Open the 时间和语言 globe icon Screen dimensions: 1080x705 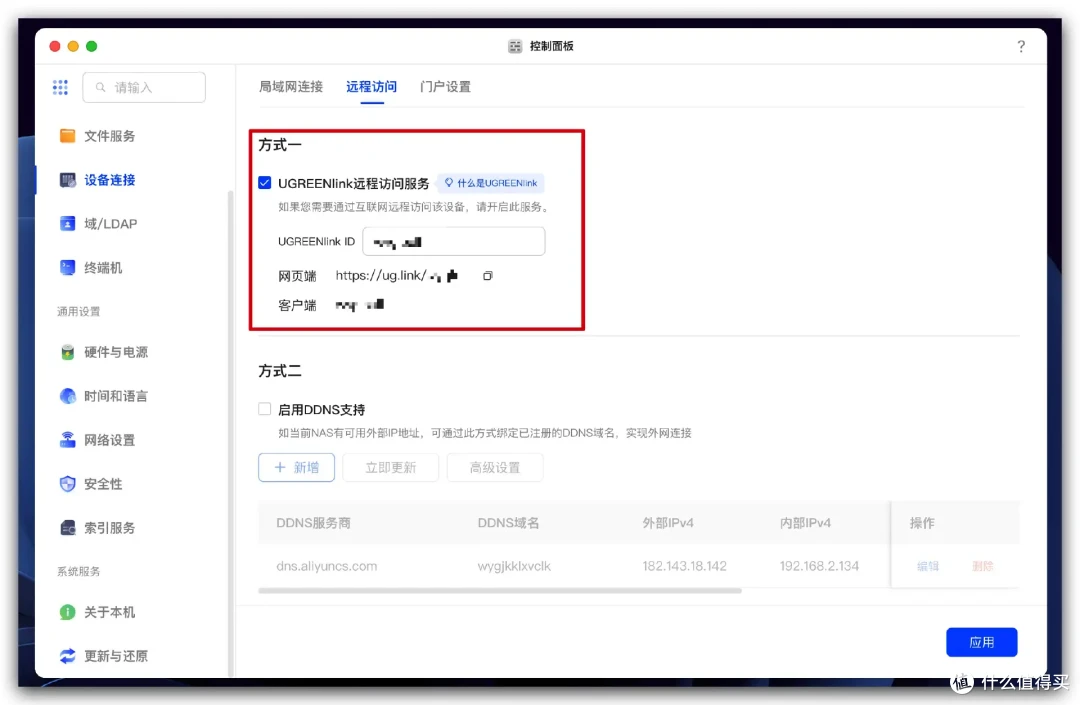[68, 396]
